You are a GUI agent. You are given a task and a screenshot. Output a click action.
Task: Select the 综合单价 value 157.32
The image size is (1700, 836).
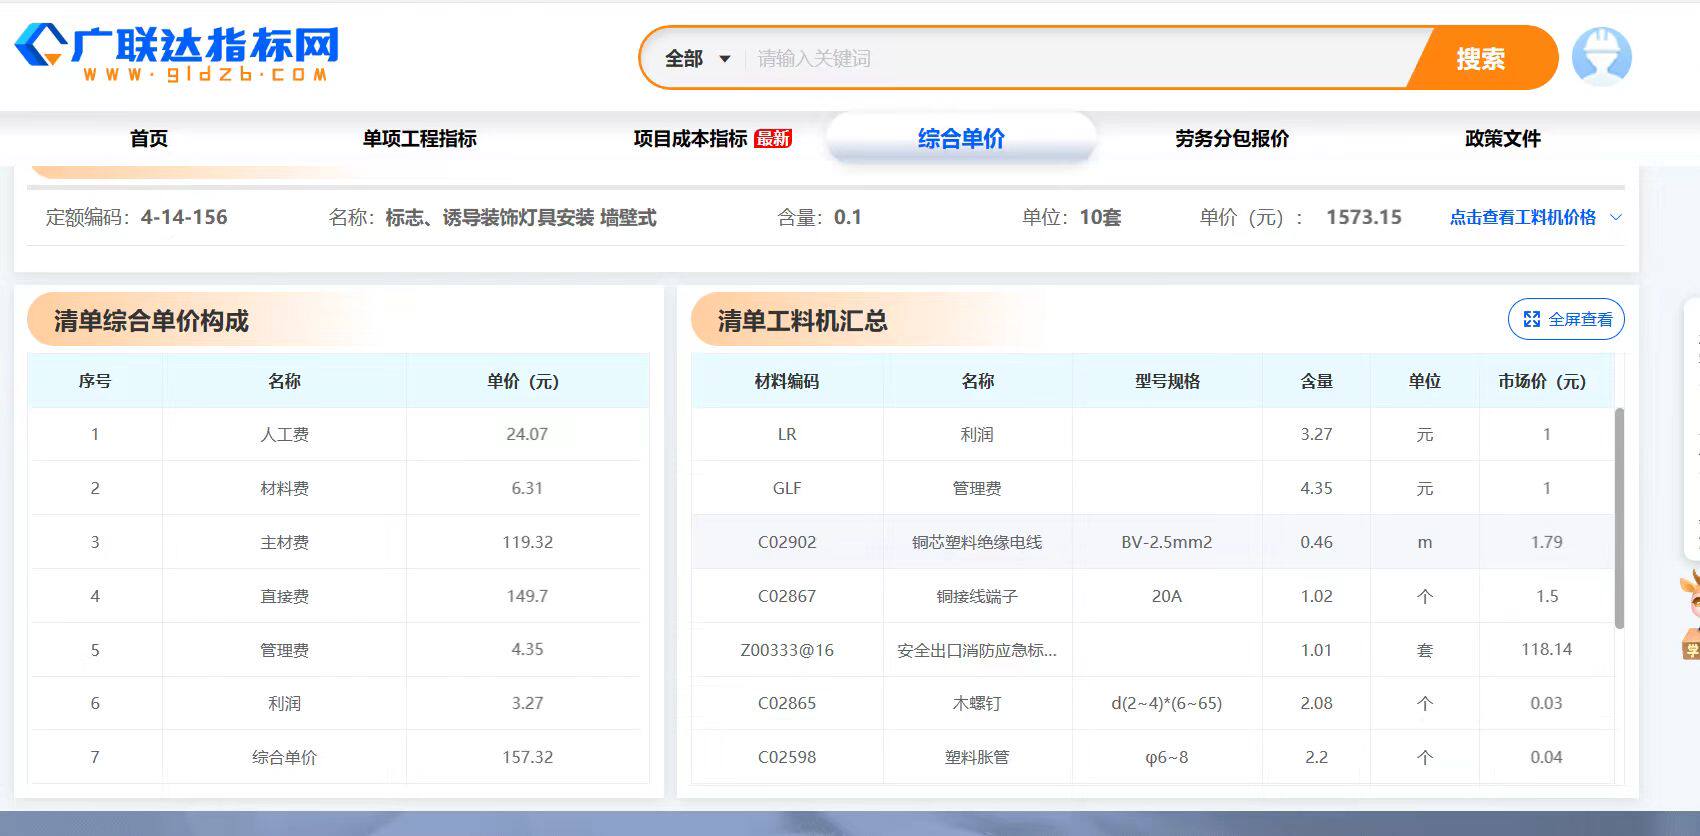[x=527, y=757]
